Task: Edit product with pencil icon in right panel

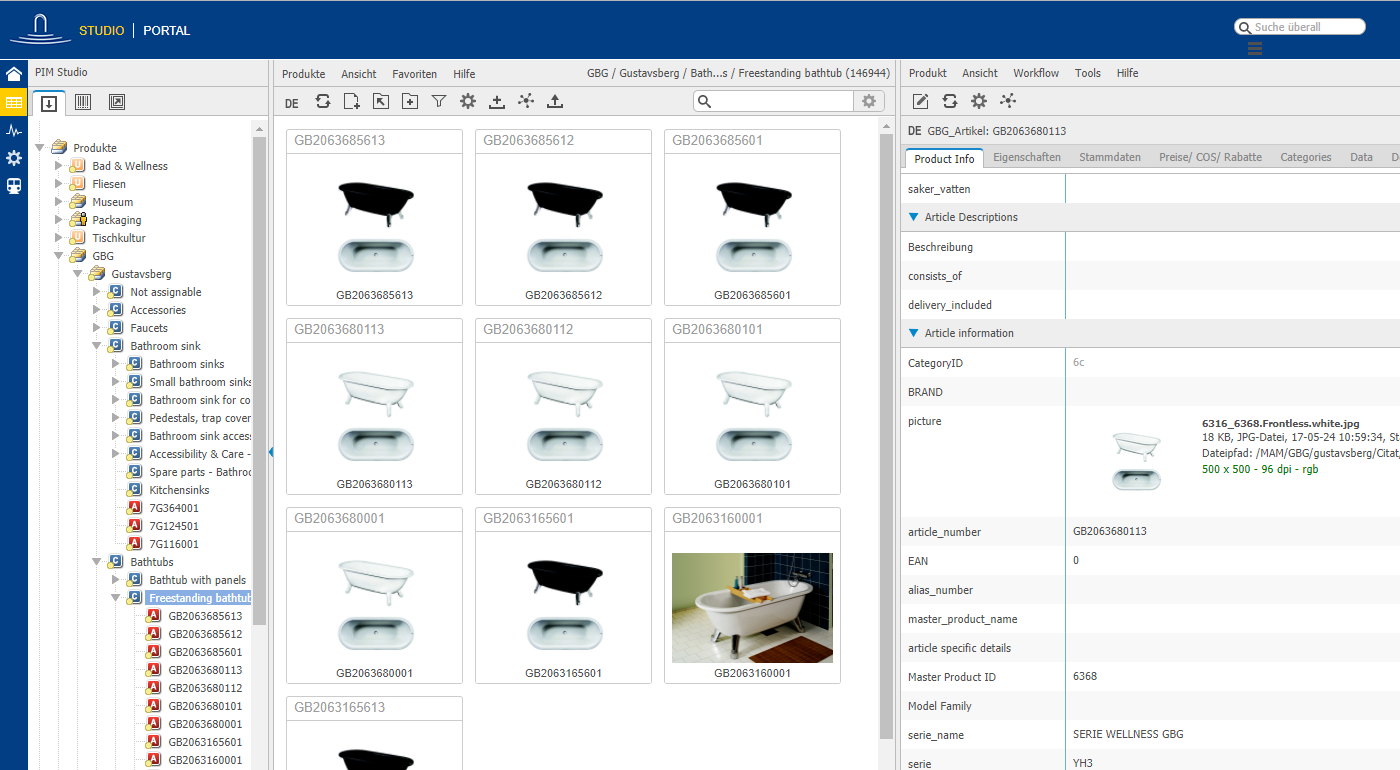Action: click(x=921, y=101)
